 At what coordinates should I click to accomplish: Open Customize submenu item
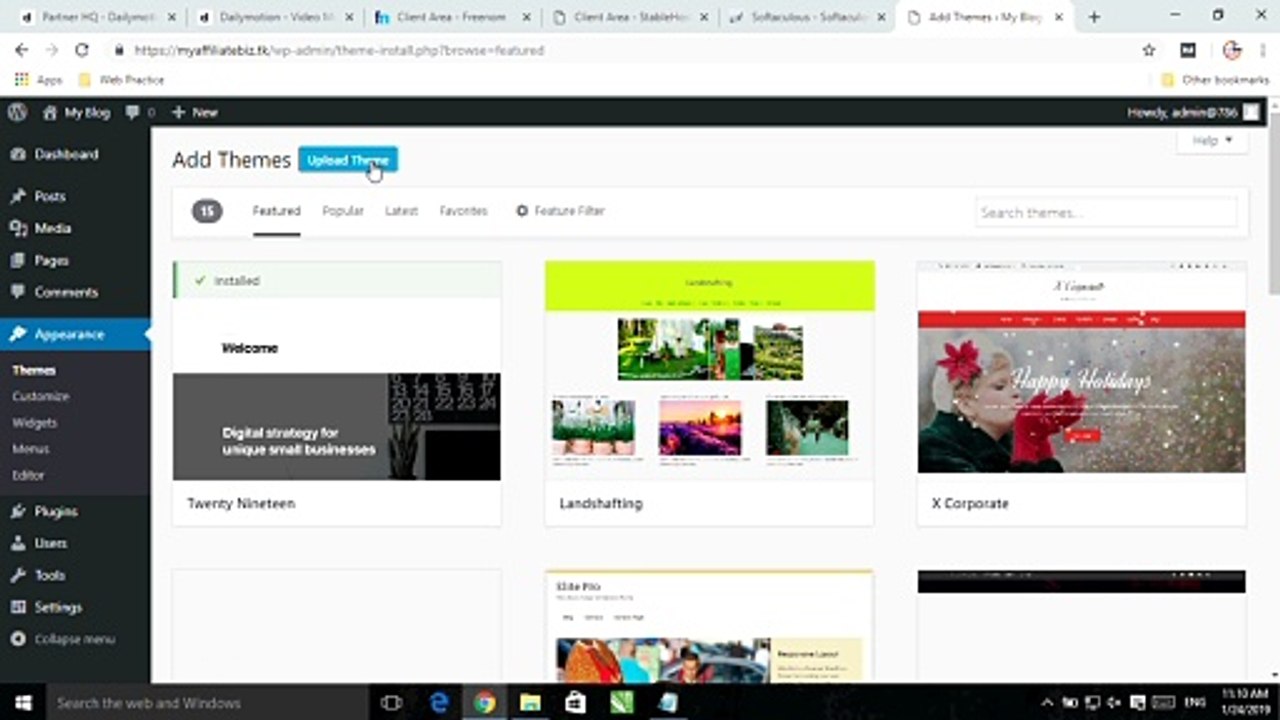pos(40,396)
